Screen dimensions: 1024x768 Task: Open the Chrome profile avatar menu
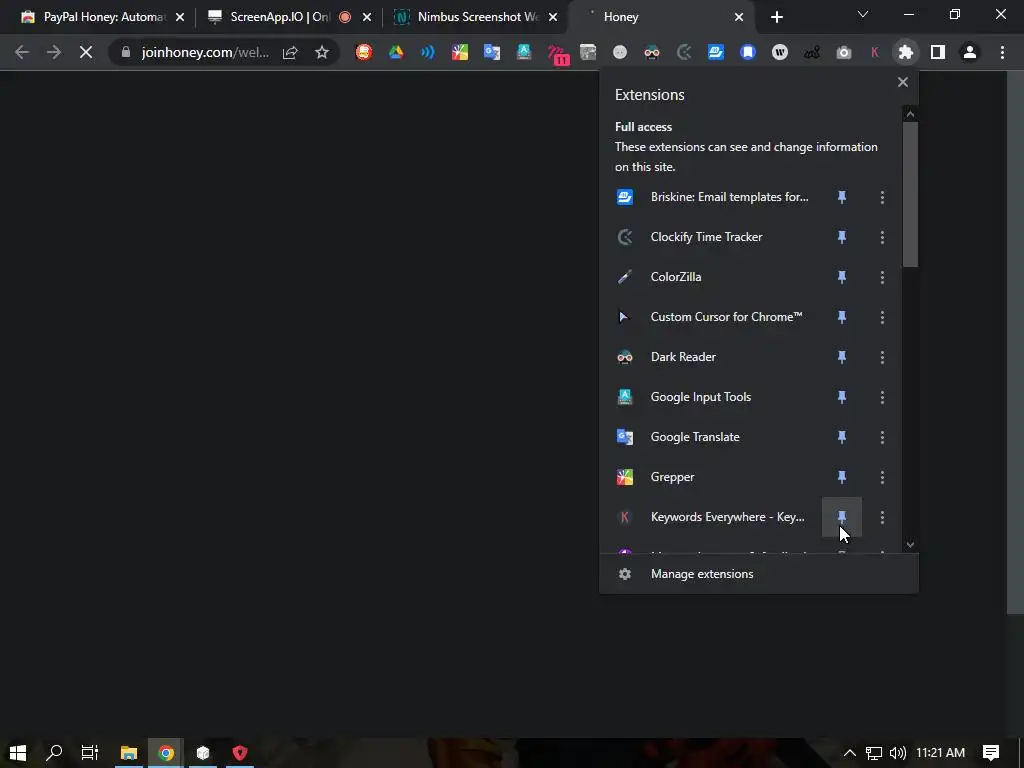[970, 52]
